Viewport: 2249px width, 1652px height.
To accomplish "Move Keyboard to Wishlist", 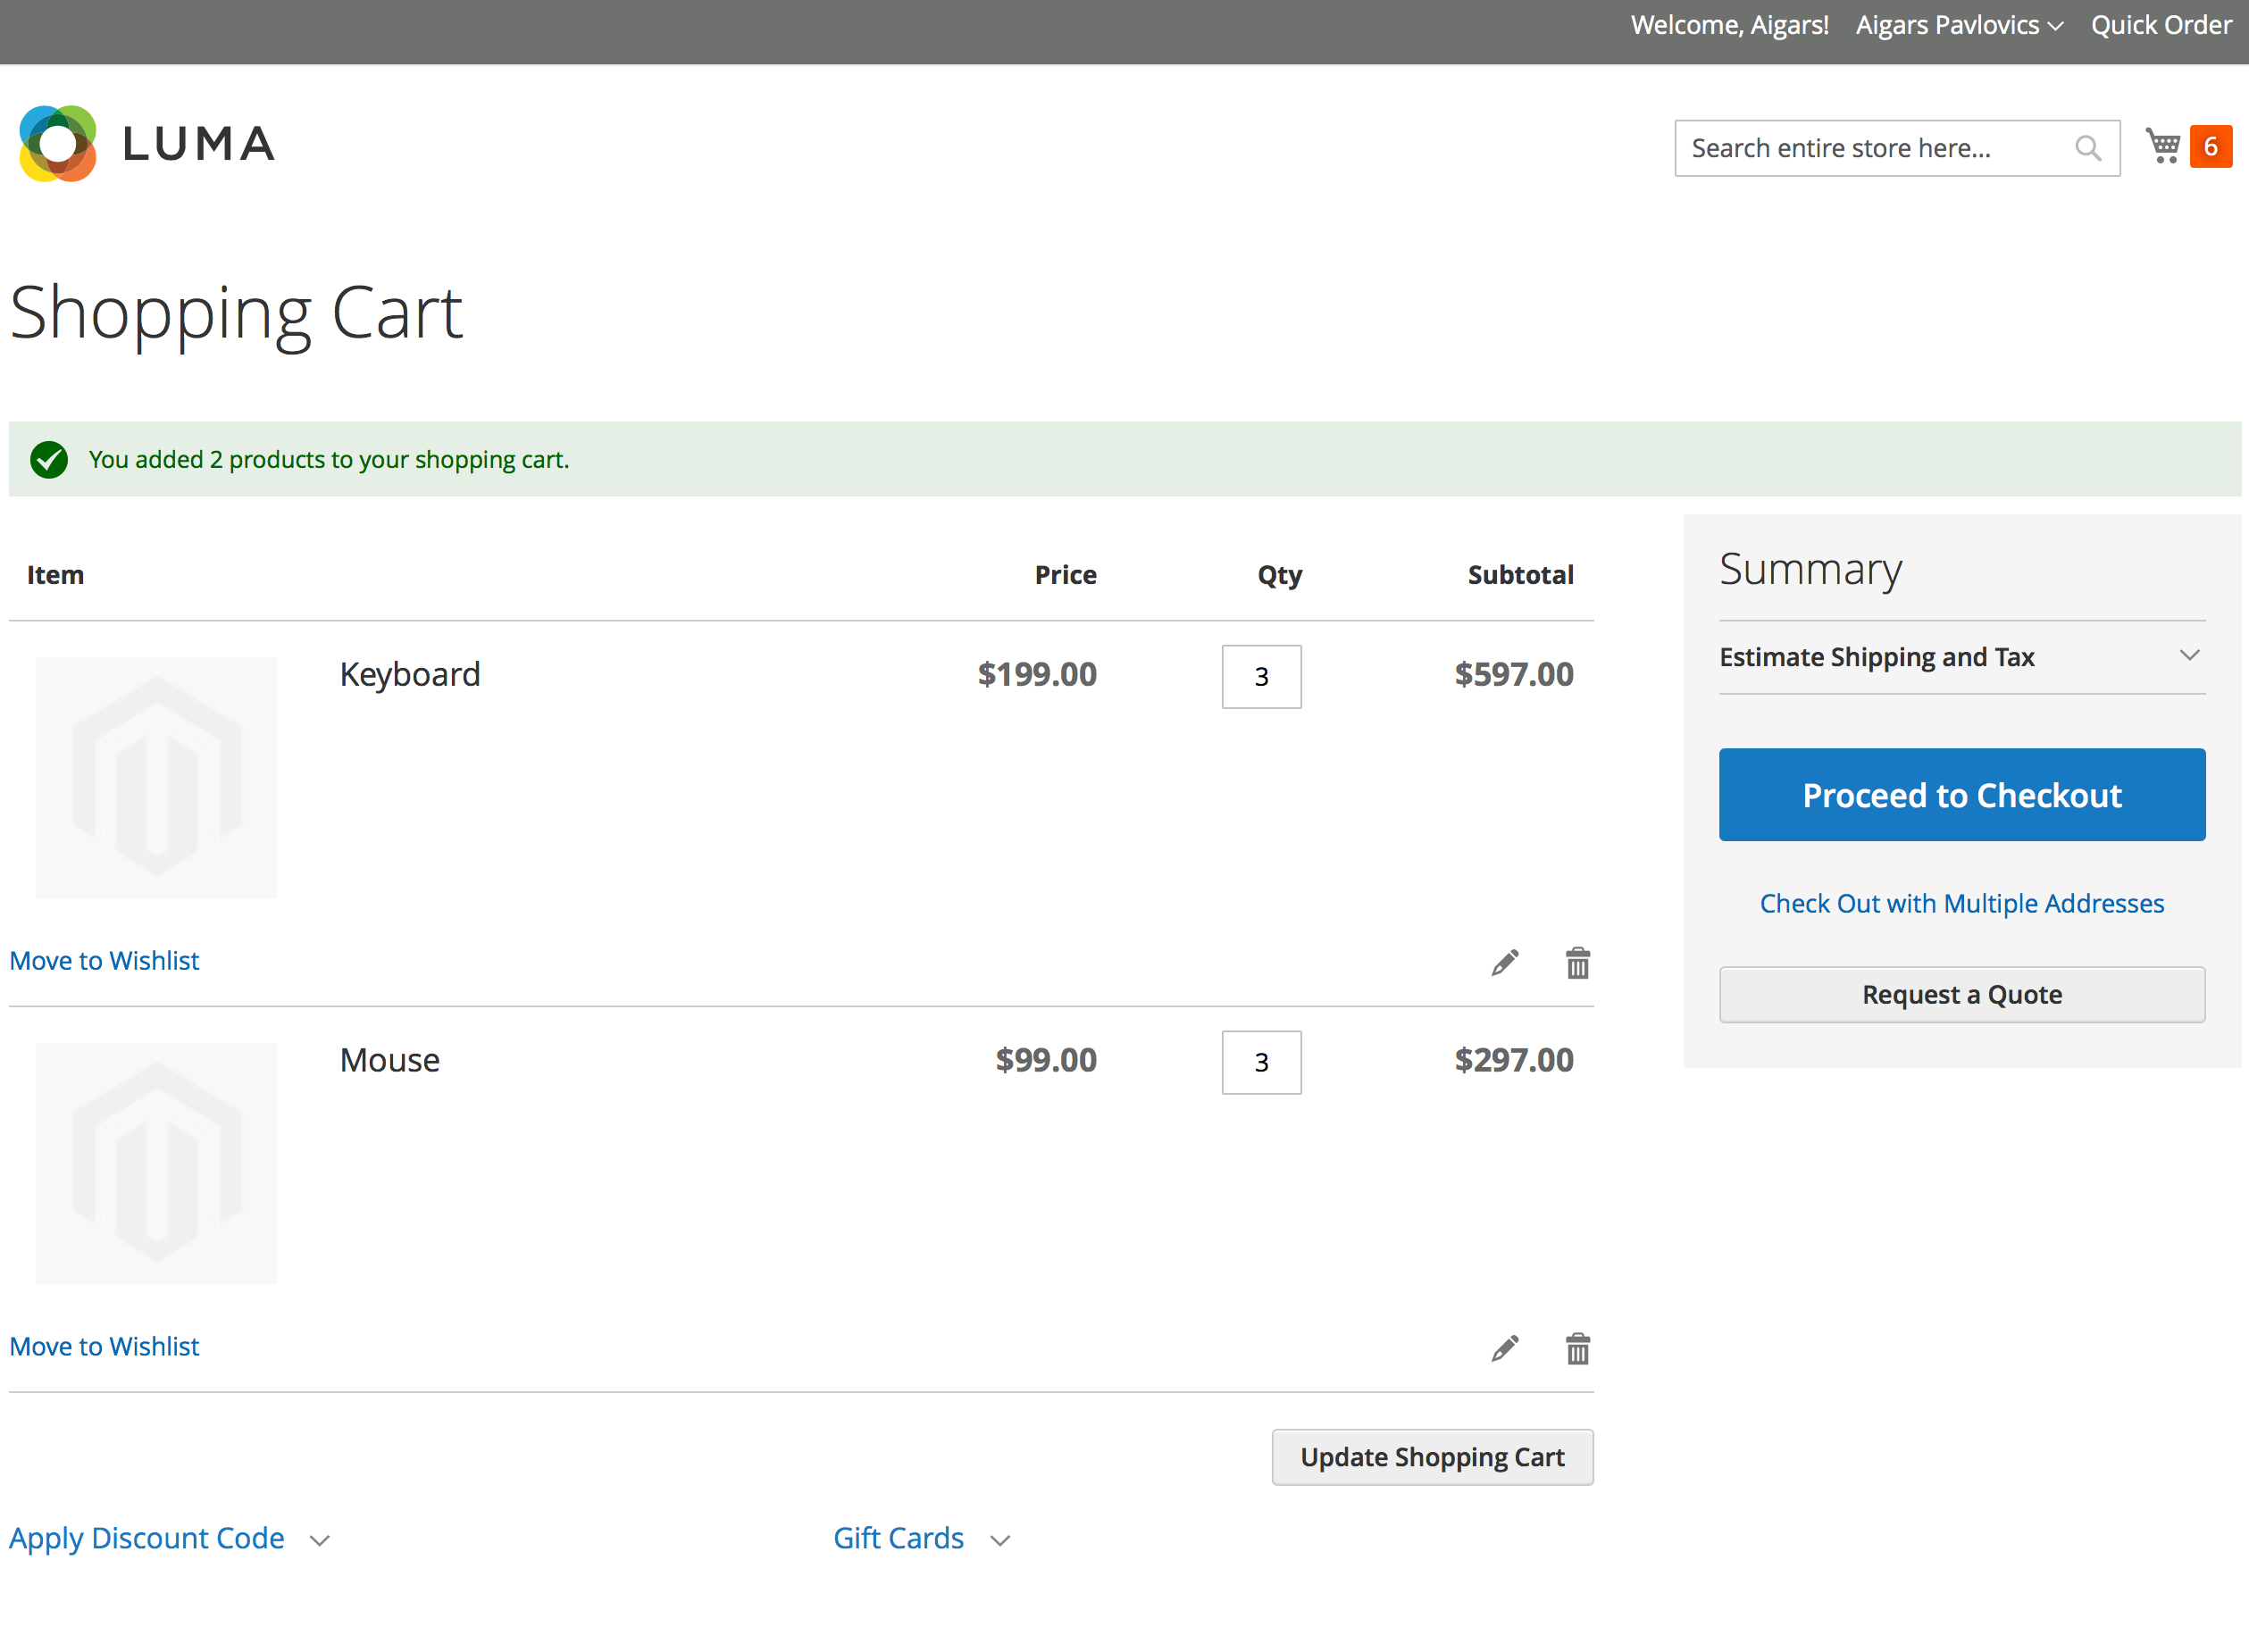I will (104, 961).
